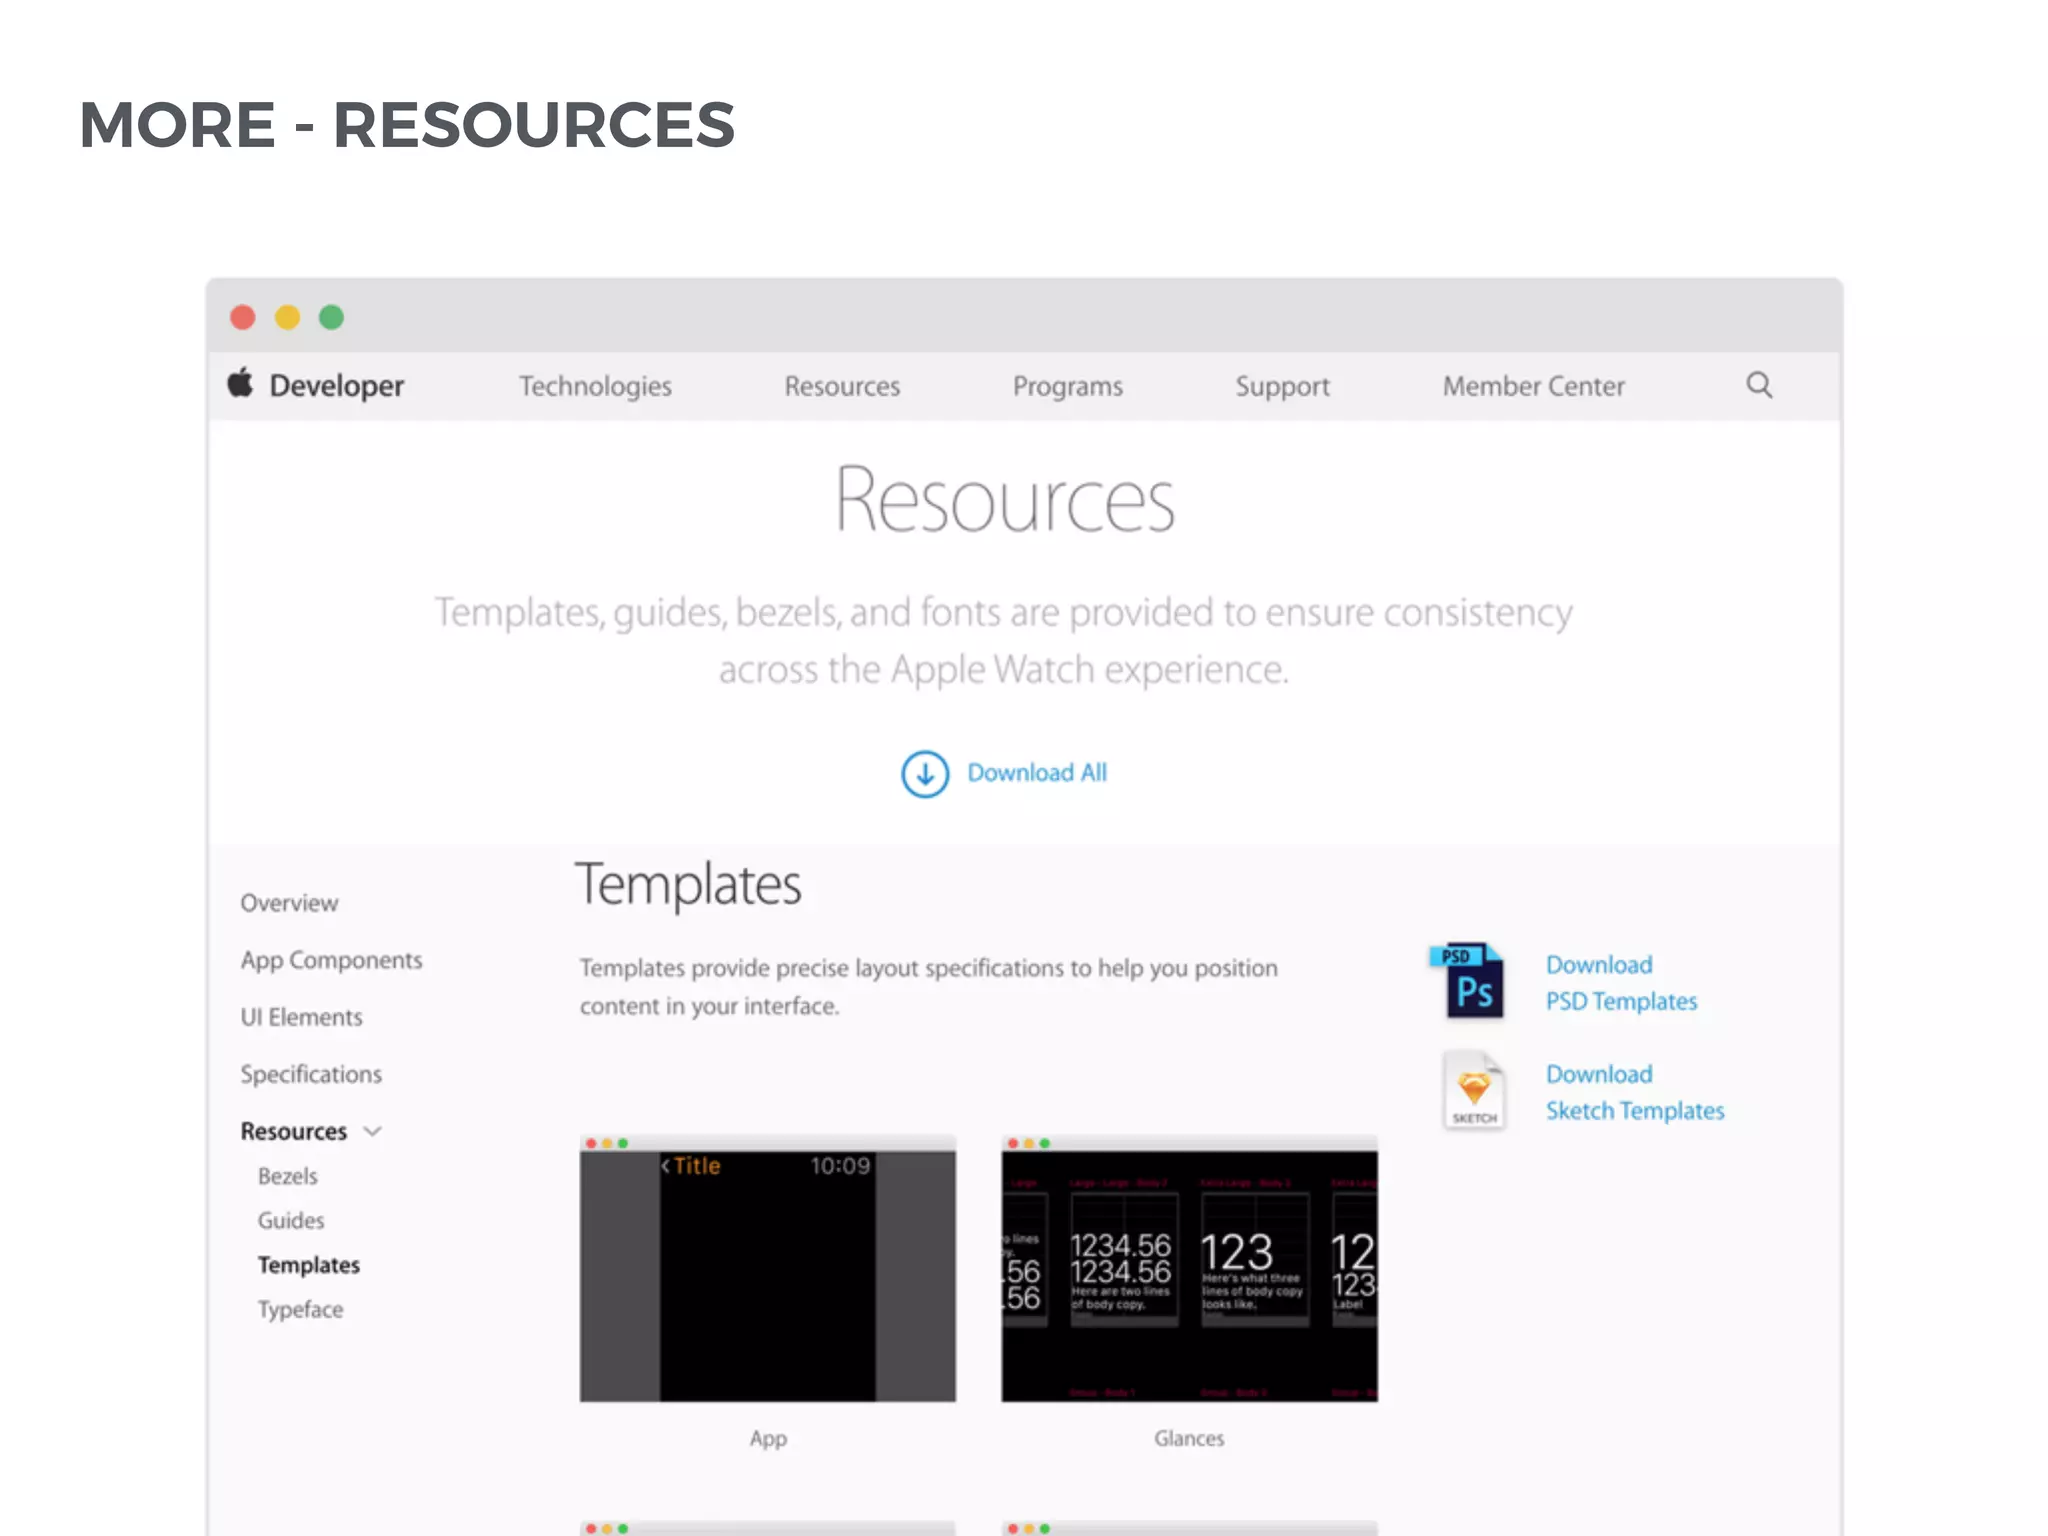Viewport: 2048px width, 1536px height.
Task: Select UI Elements in the sidebar
Action: pos(301,1017)
